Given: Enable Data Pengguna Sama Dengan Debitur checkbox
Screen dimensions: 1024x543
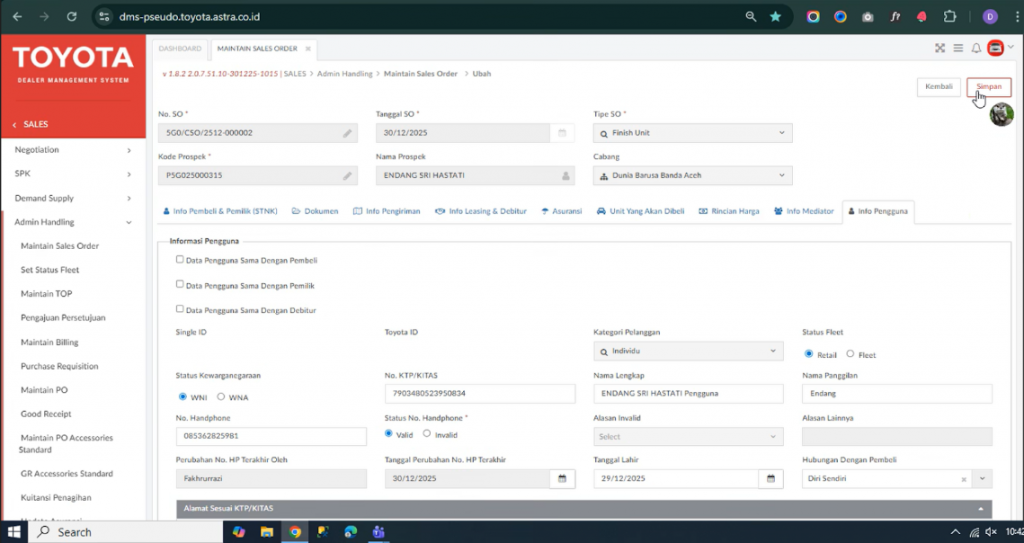Looking at the screenshot, I should coord(180,309).
